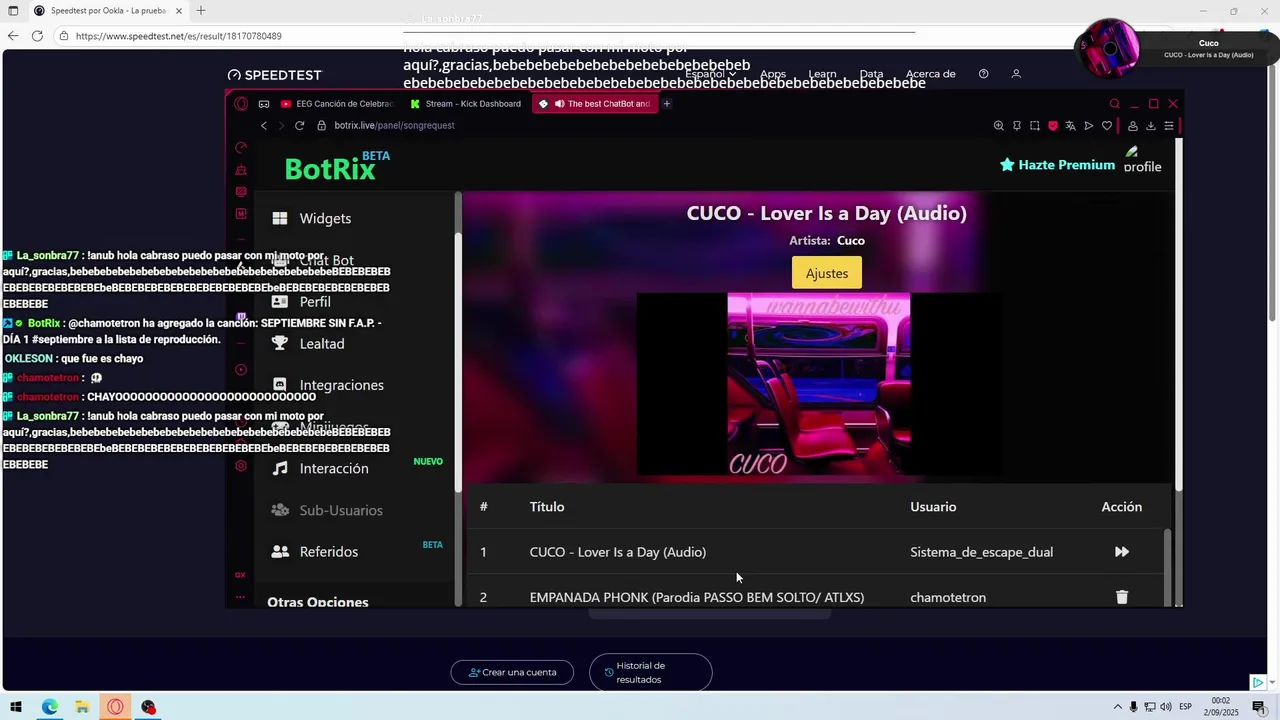Click Opera GX taskbar icon
Screen dimensions: 1280x720
pos(115,707)
